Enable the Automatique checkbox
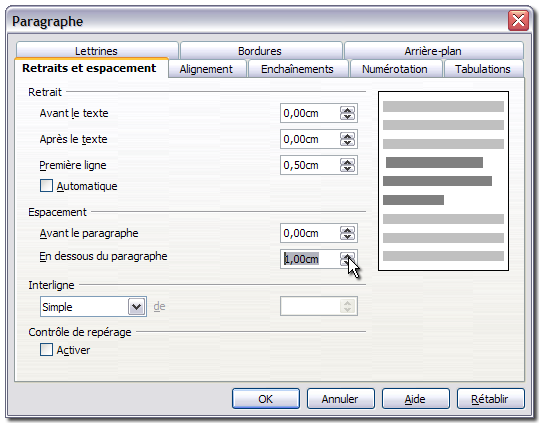Viewport: 539px width, 423px height. pyautogui.click(x=46, y=186)
